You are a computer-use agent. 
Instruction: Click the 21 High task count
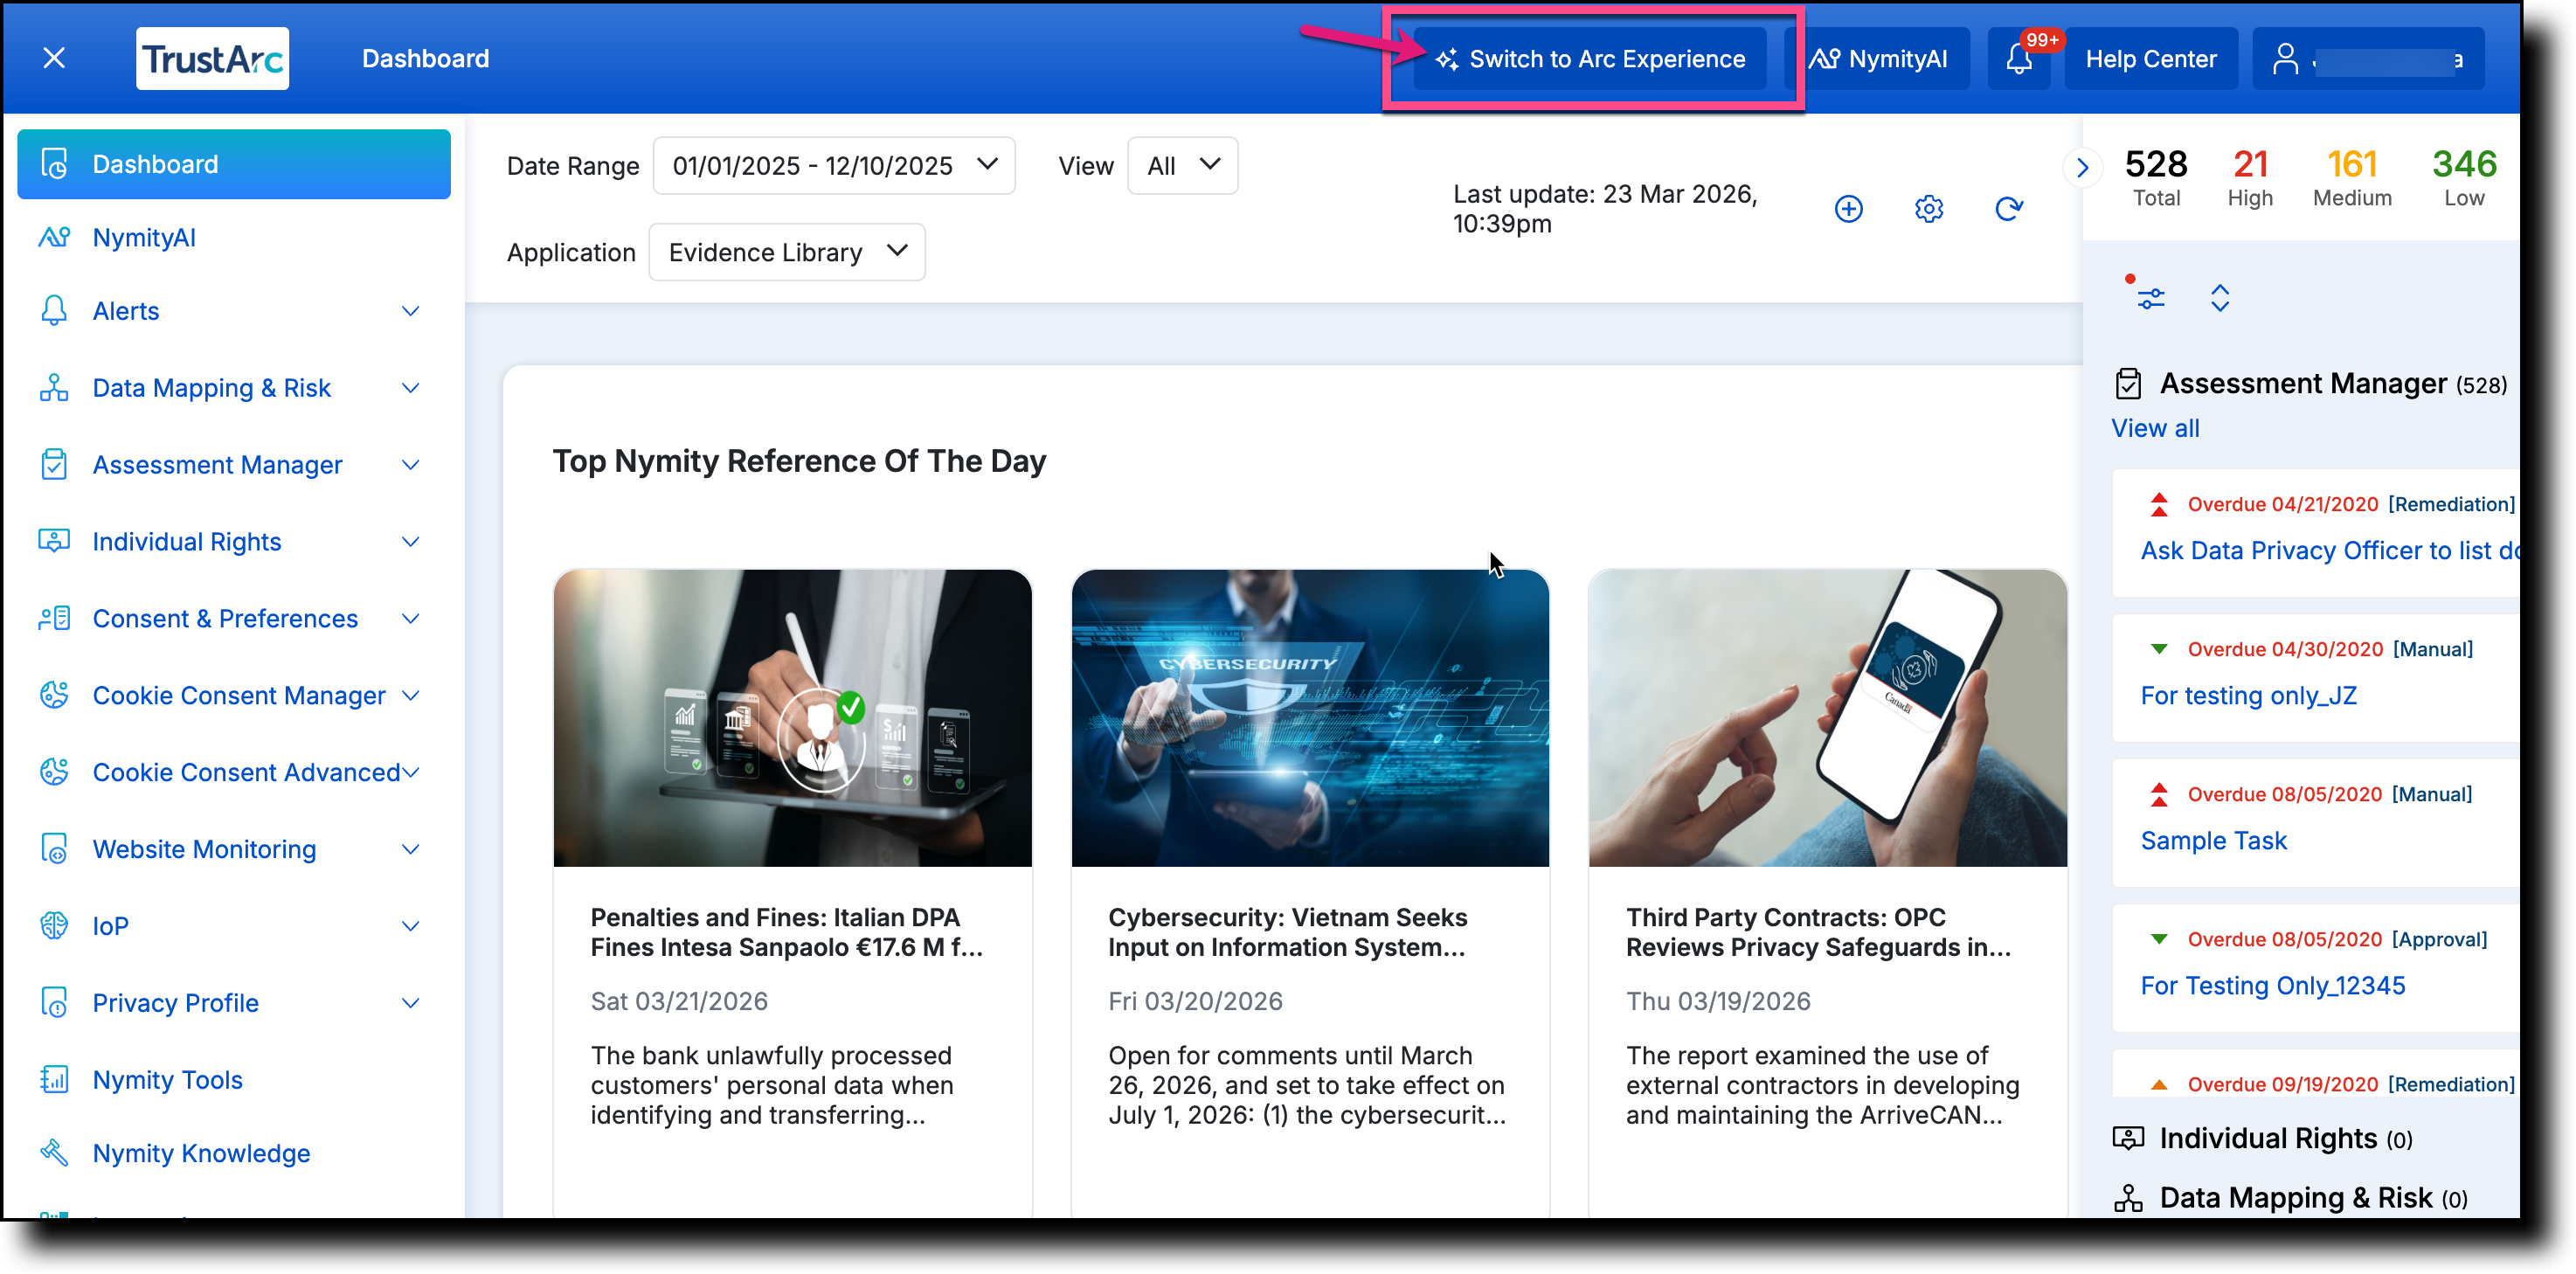2250,177
